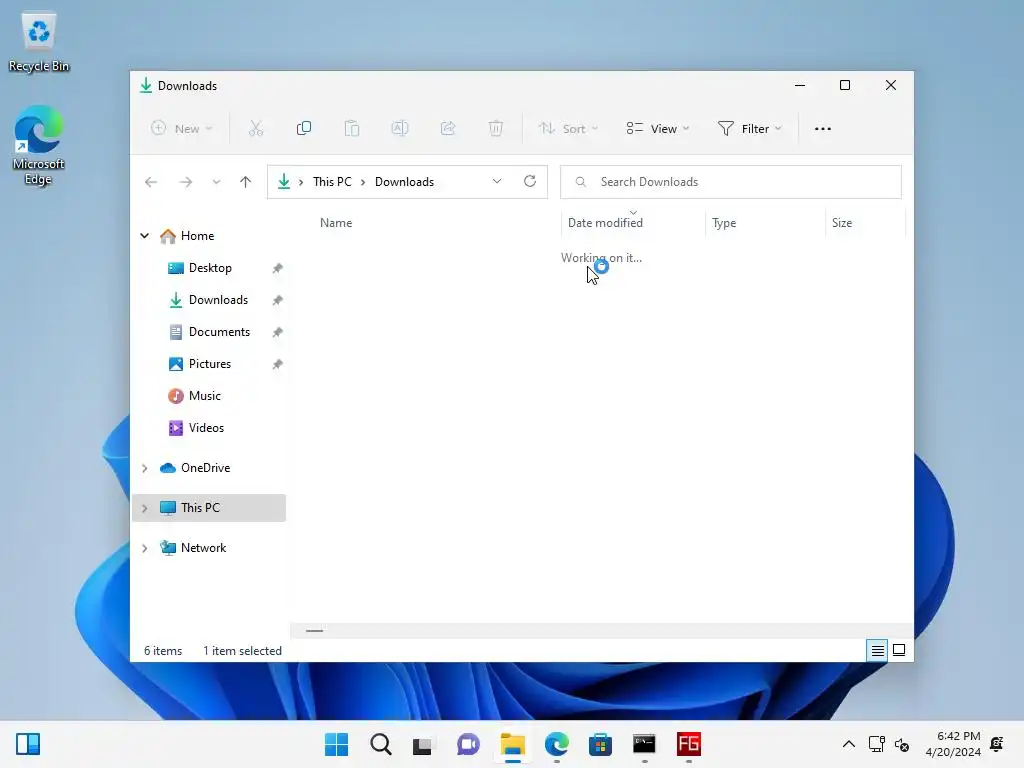This screenshot has height=768, width=1024.
Task: Go forward with the right arrow
Action: 185,182
